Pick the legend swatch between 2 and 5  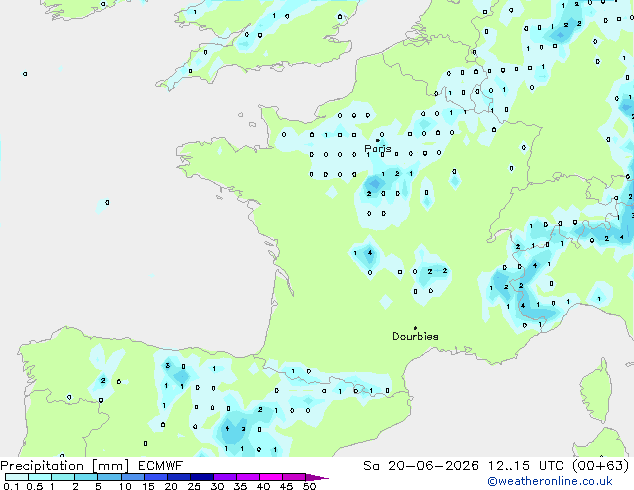[x=86, y=477]
